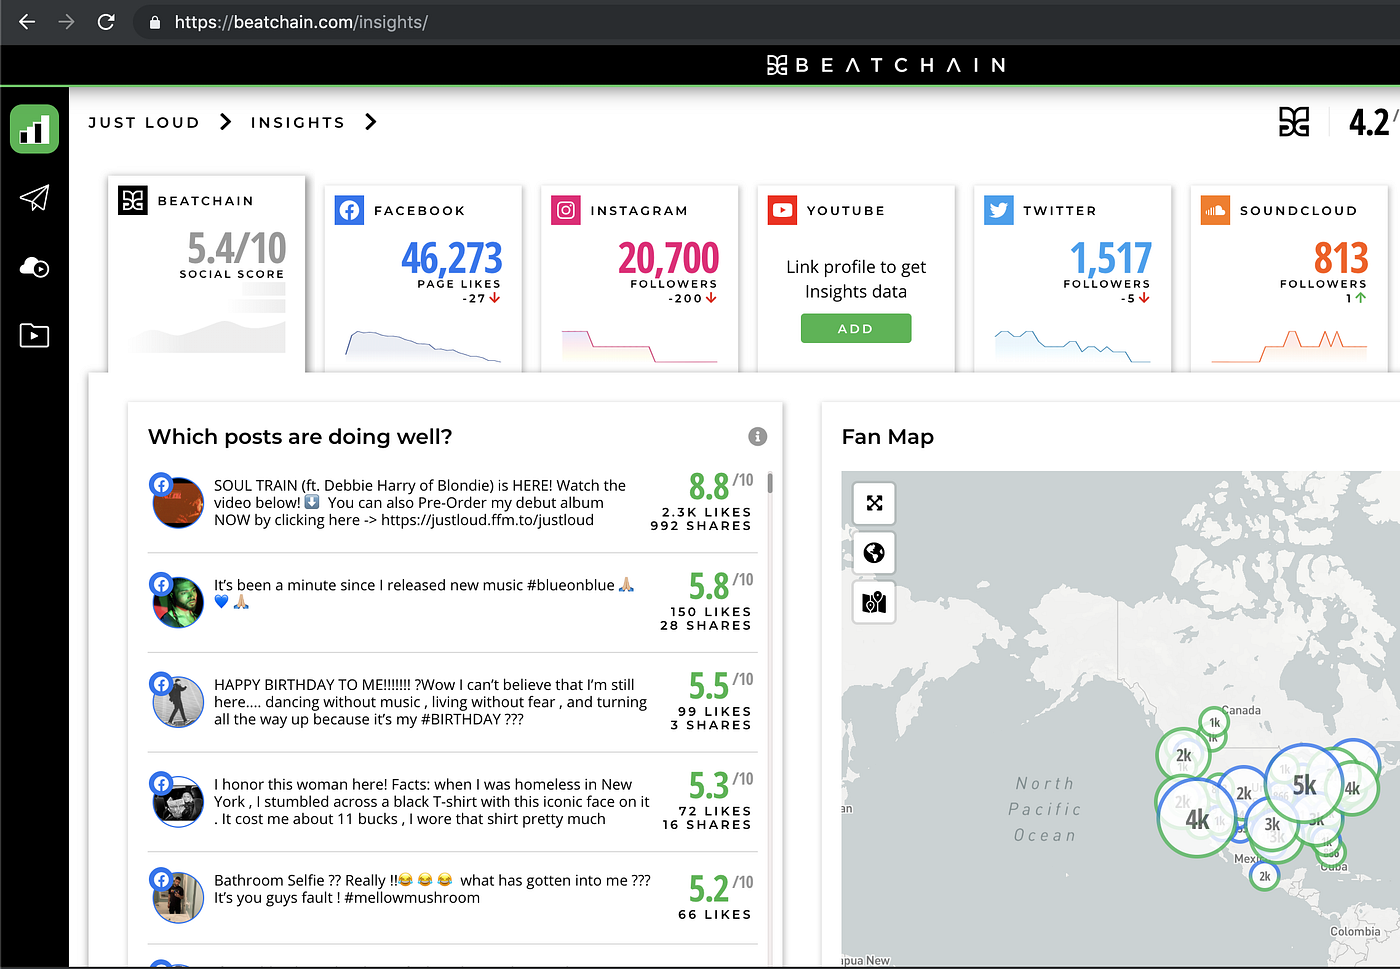Viewport: 1400px width, 969px height.
Task: Click the Facebook icon on the Facebook card
Action: [349, 210]
